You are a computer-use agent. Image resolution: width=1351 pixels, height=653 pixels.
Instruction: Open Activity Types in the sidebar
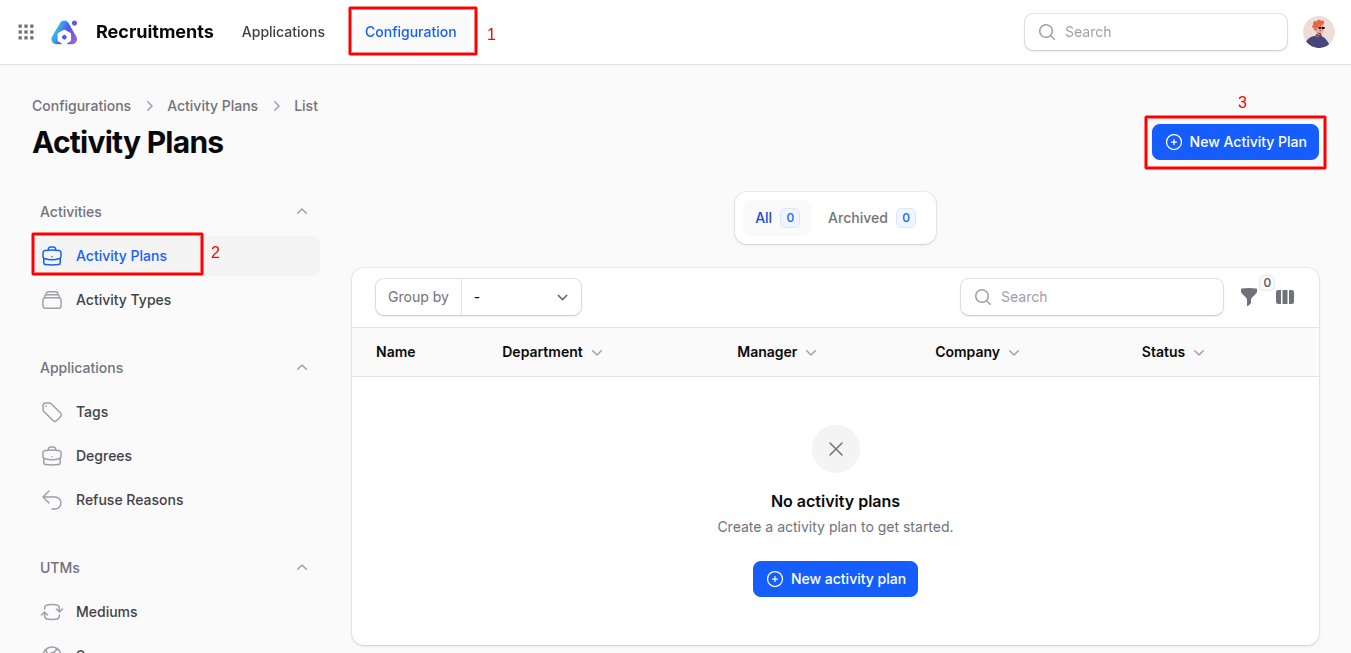[123, 300]
